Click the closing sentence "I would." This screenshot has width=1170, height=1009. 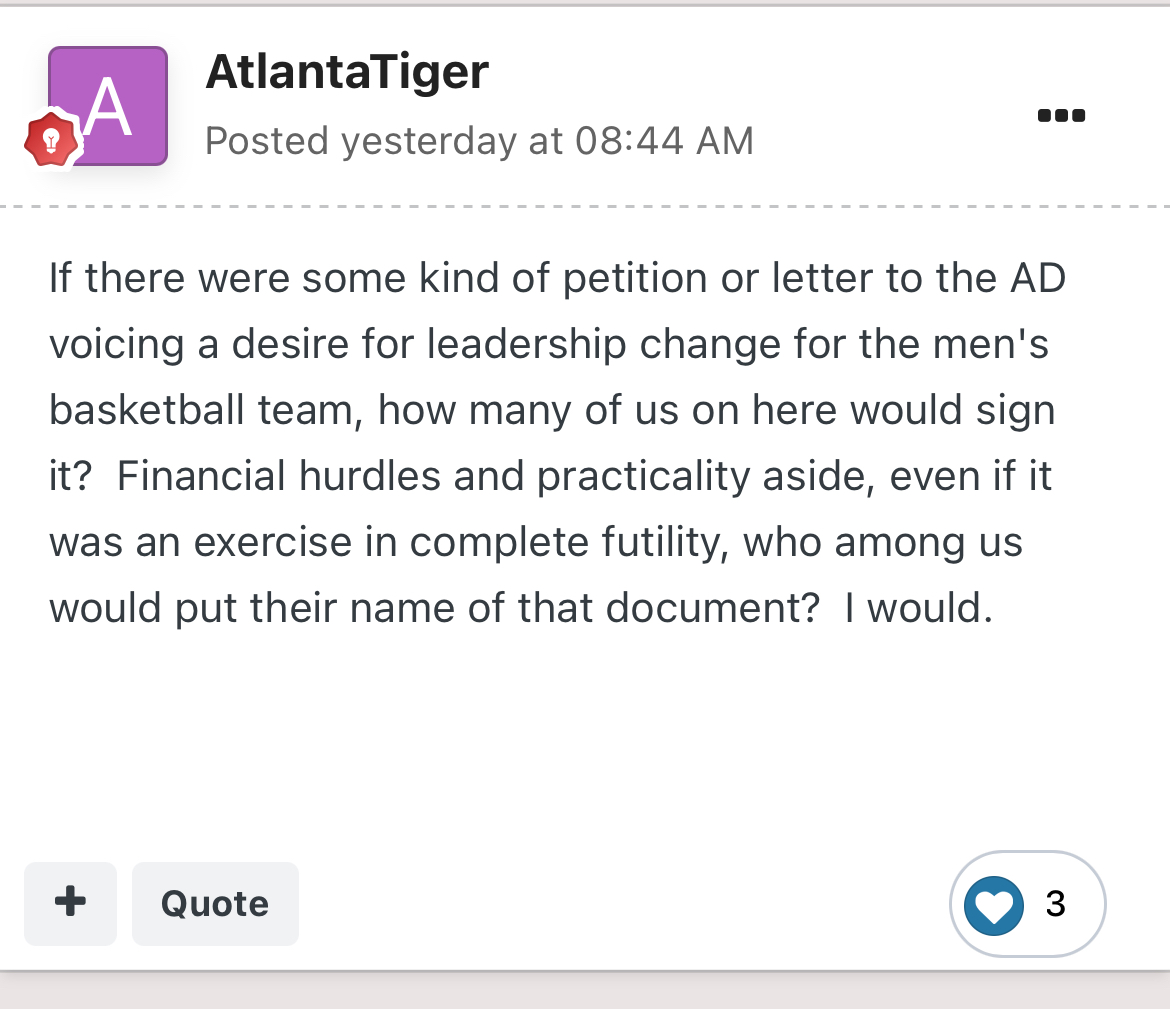(x=918, y=608)
